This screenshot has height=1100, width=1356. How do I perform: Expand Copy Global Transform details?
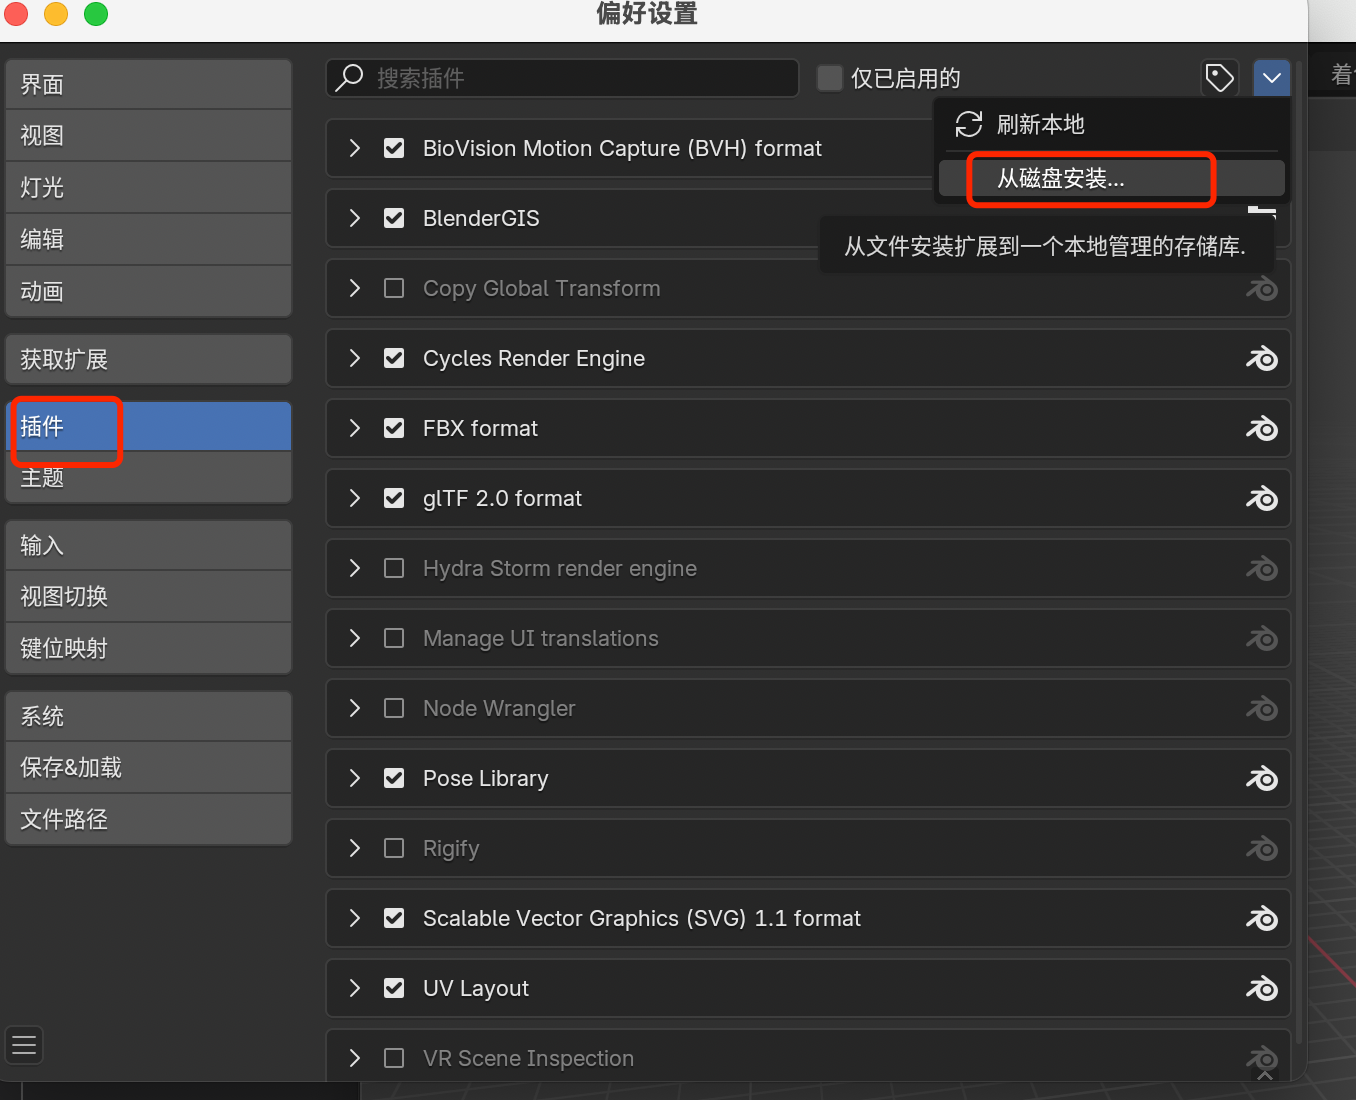coord(354,288)
